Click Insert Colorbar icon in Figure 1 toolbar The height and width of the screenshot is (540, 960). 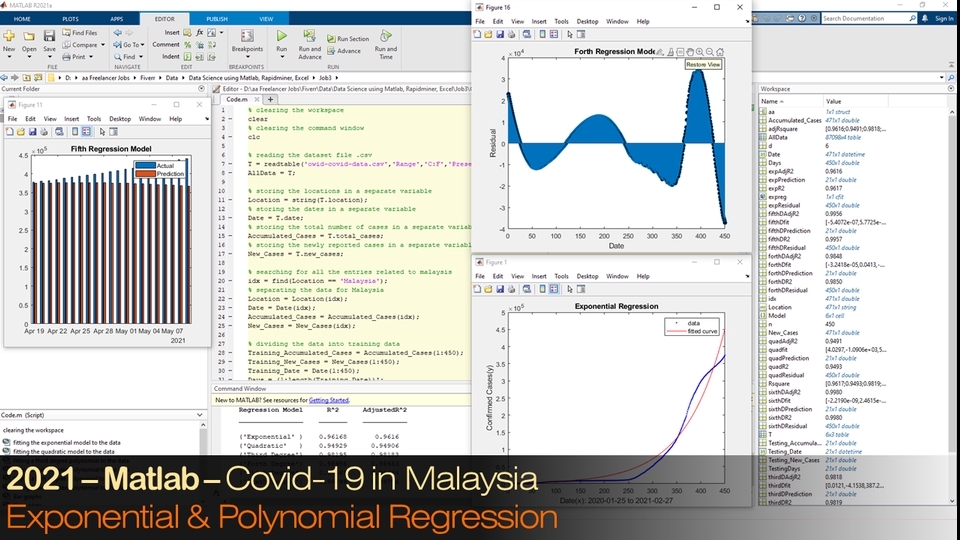pos(542,289)
